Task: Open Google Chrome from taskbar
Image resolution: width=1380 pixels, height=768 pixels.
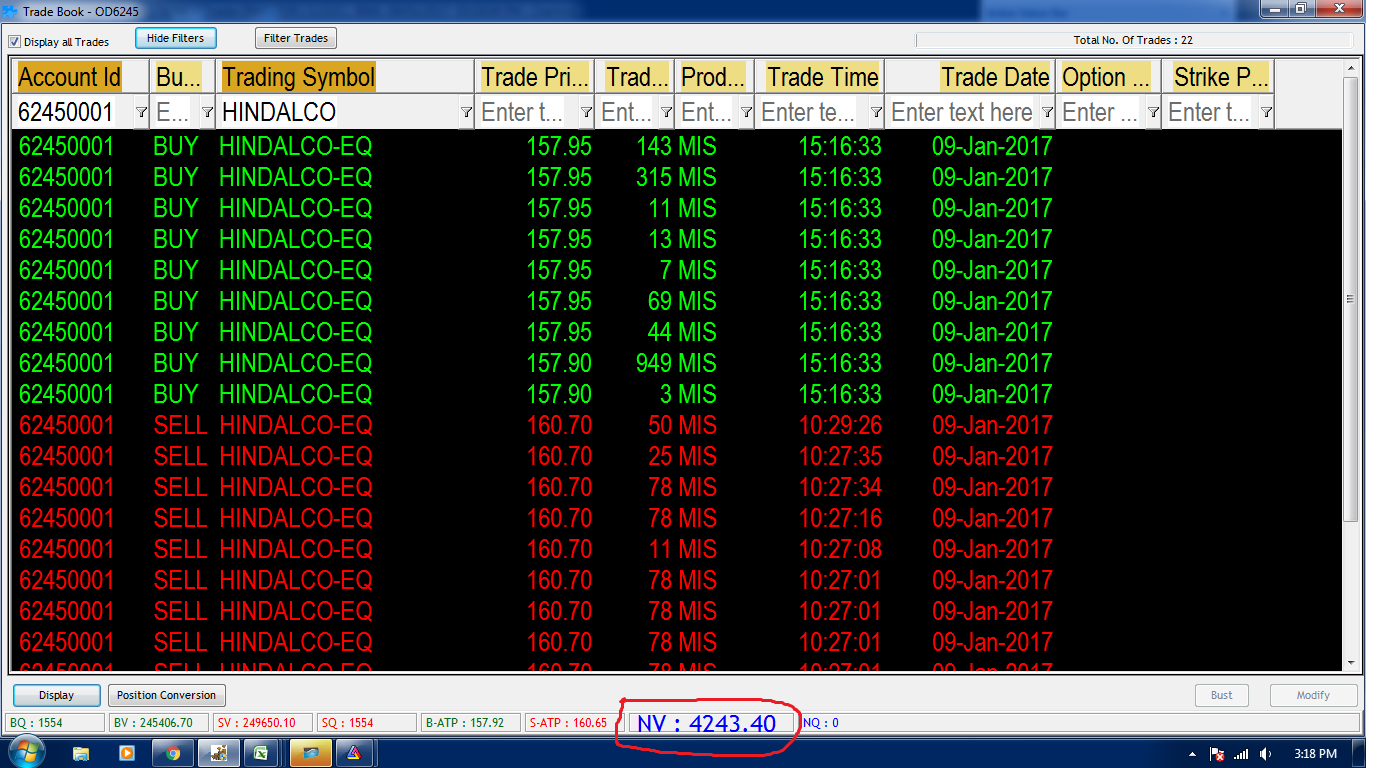Action: click(x=173, y=753)
